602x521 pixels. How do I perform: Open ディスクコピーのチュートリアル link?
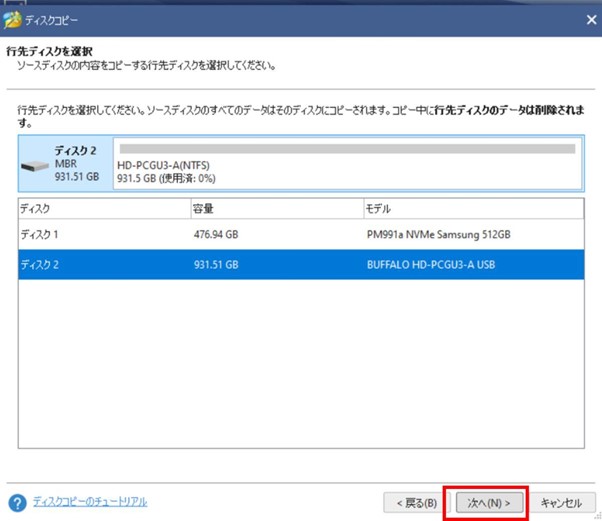tap(90, 501)
